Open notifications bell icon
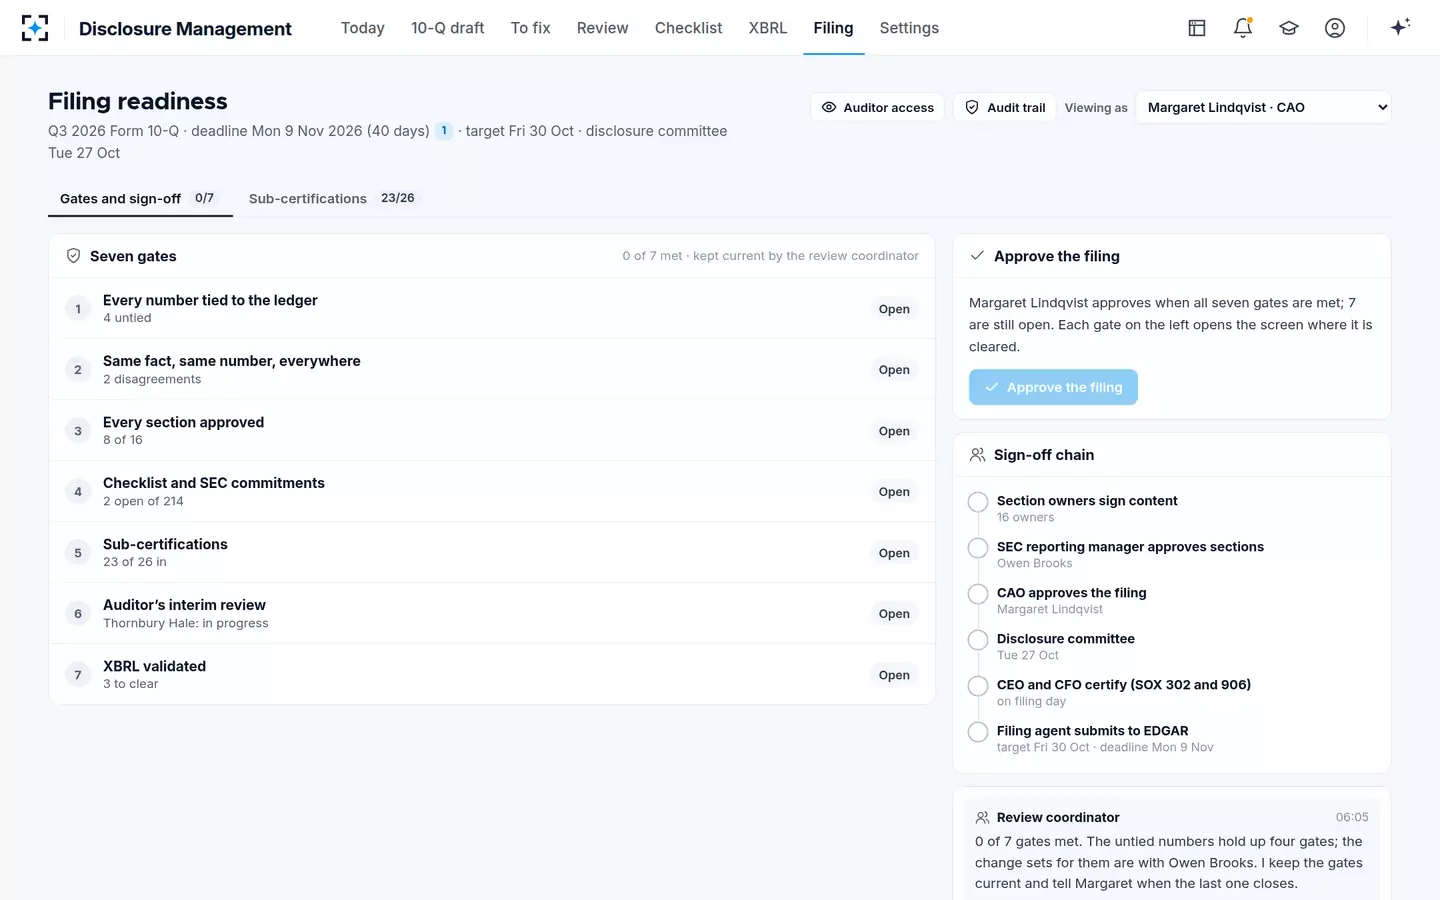Image resolution: width=1440 pixels, height=900 pixels. (1243, 28)
